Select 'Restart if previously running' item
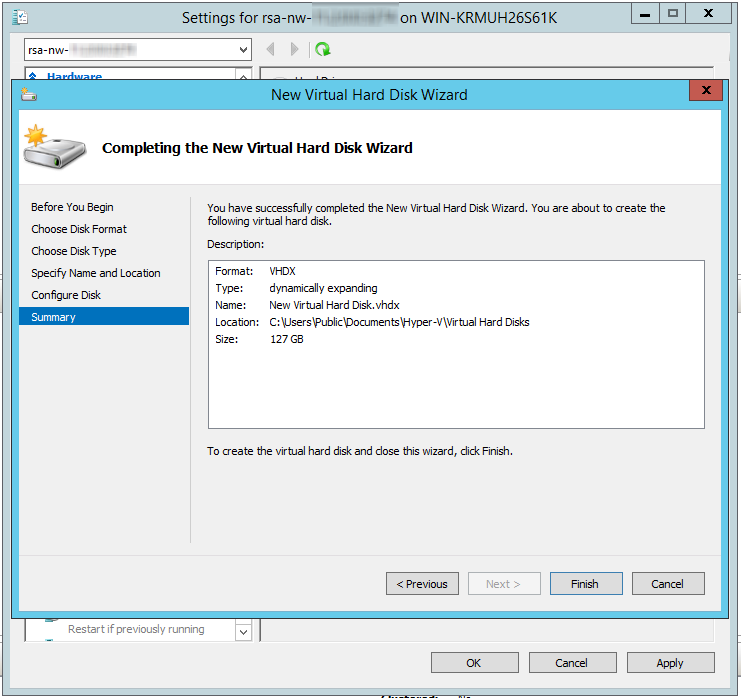The width and height of the screenshot is (741, 698). [136, 629]
